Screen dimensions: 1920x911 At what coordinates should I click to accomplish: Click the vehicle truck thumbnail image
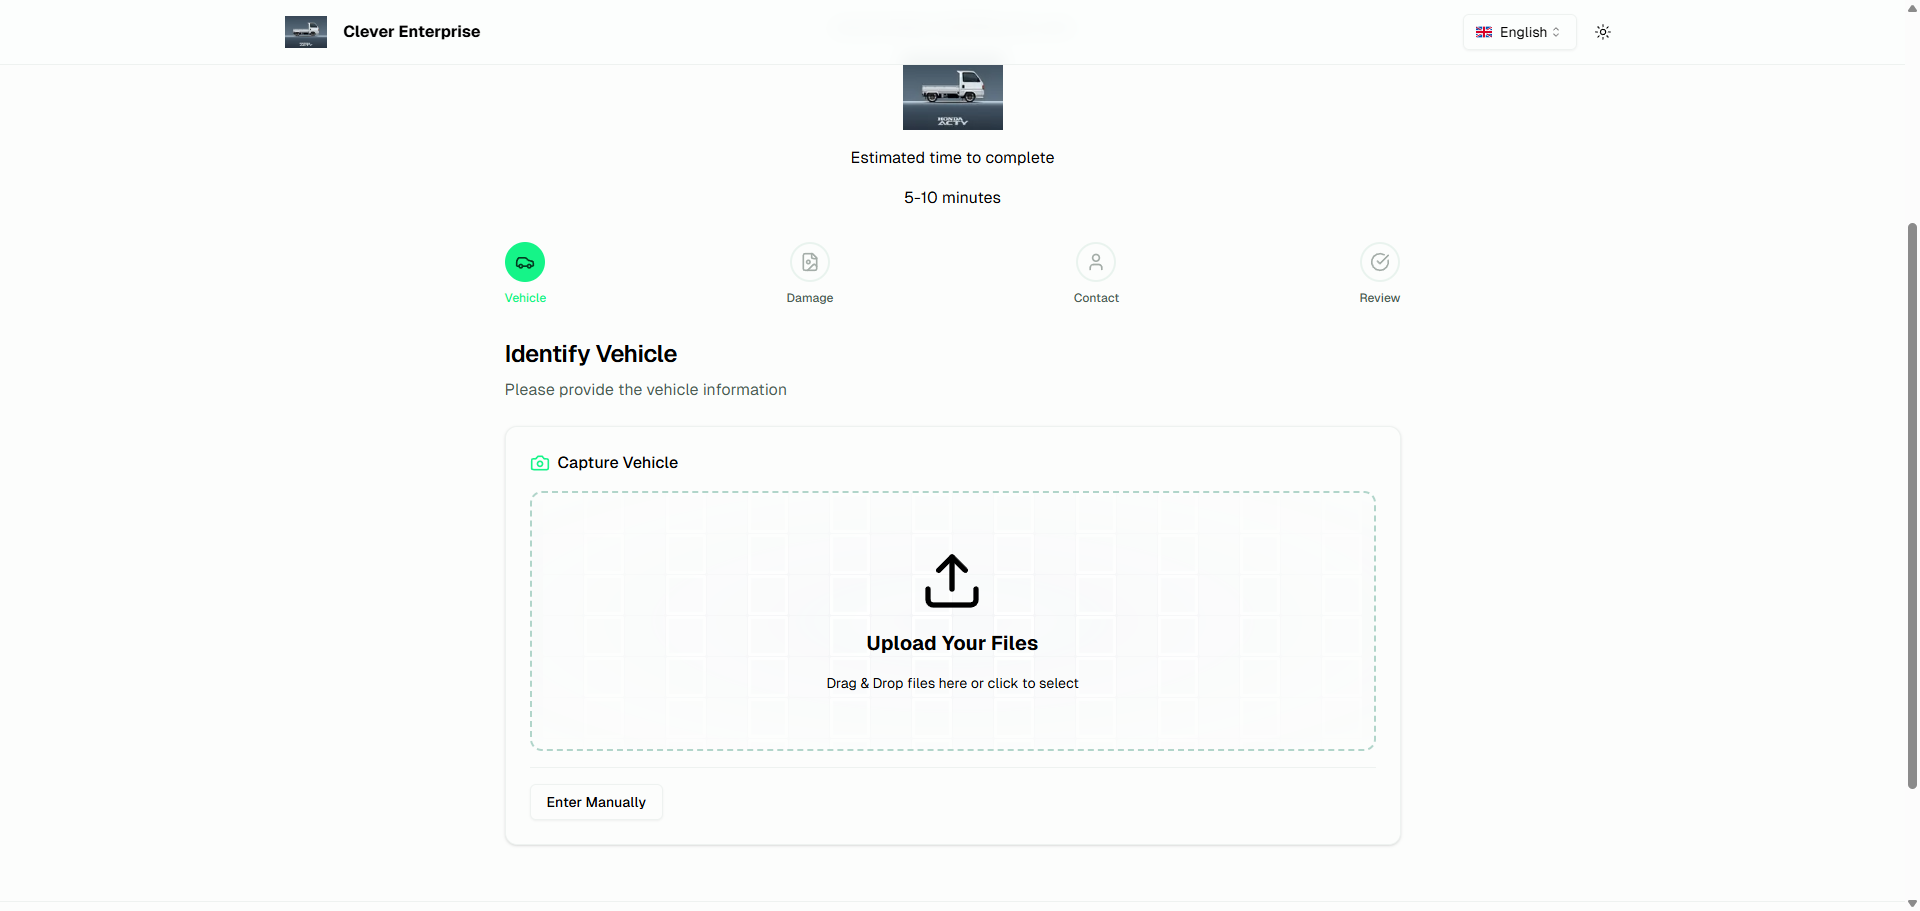click(951, 97)
